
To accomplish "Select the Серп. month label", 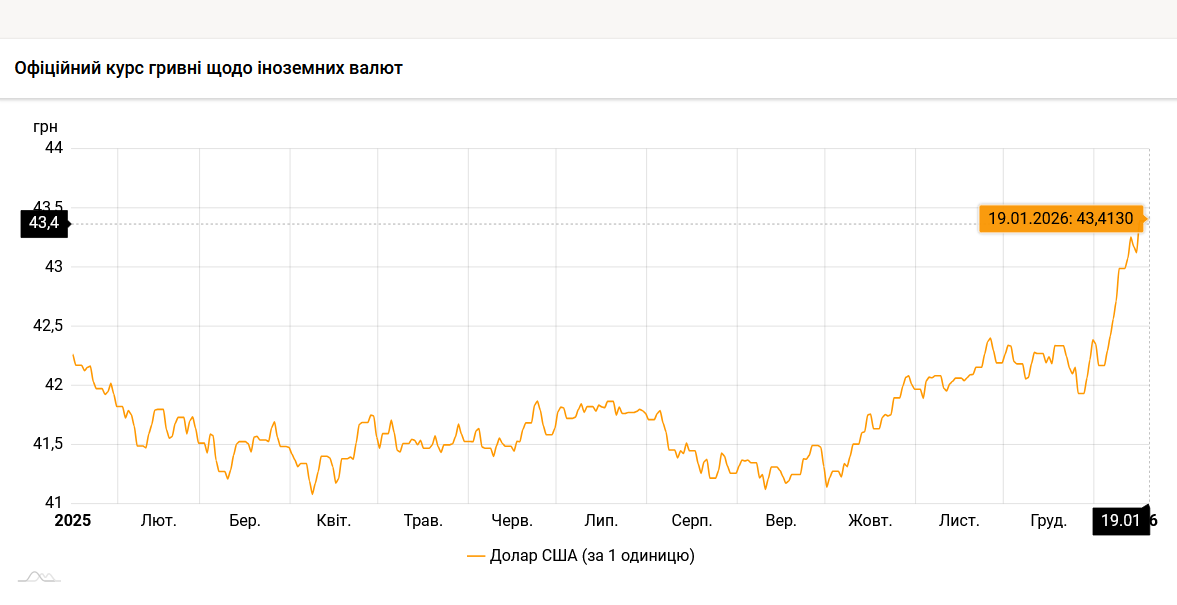I will [691, 521].
